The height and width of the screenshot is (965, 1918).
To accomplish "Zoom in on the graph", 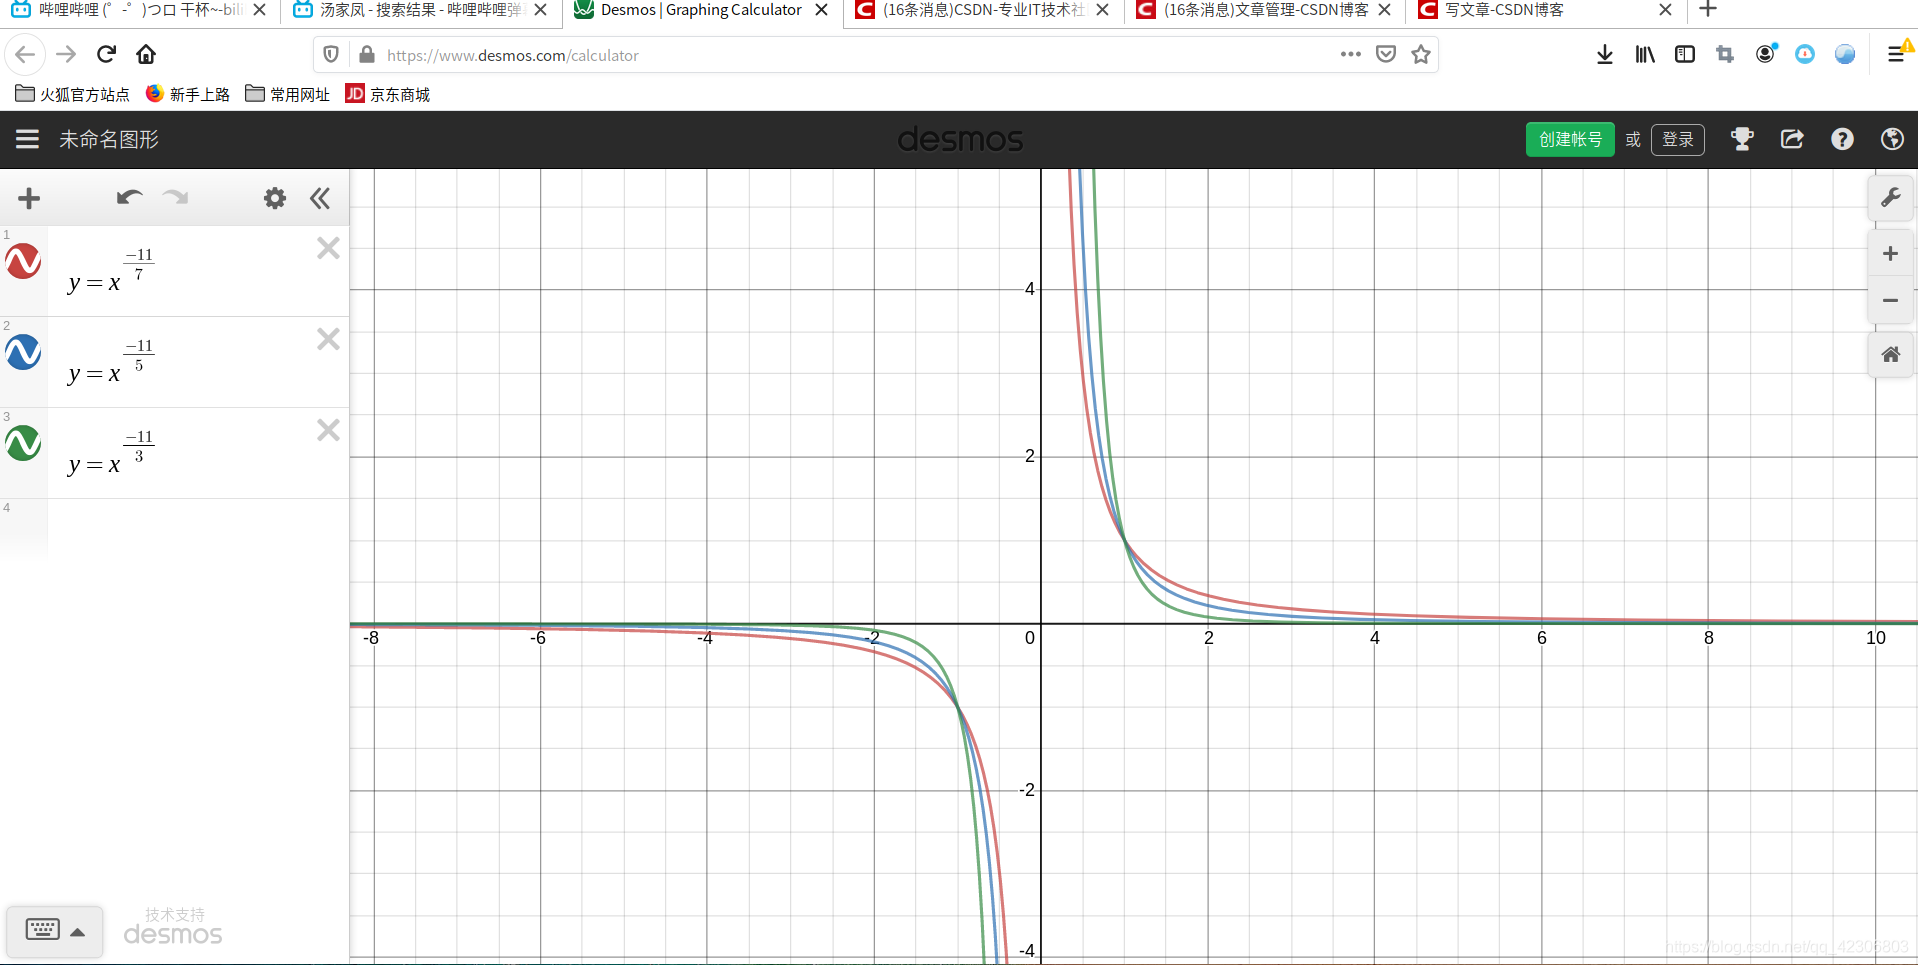I will (1891, 254).
